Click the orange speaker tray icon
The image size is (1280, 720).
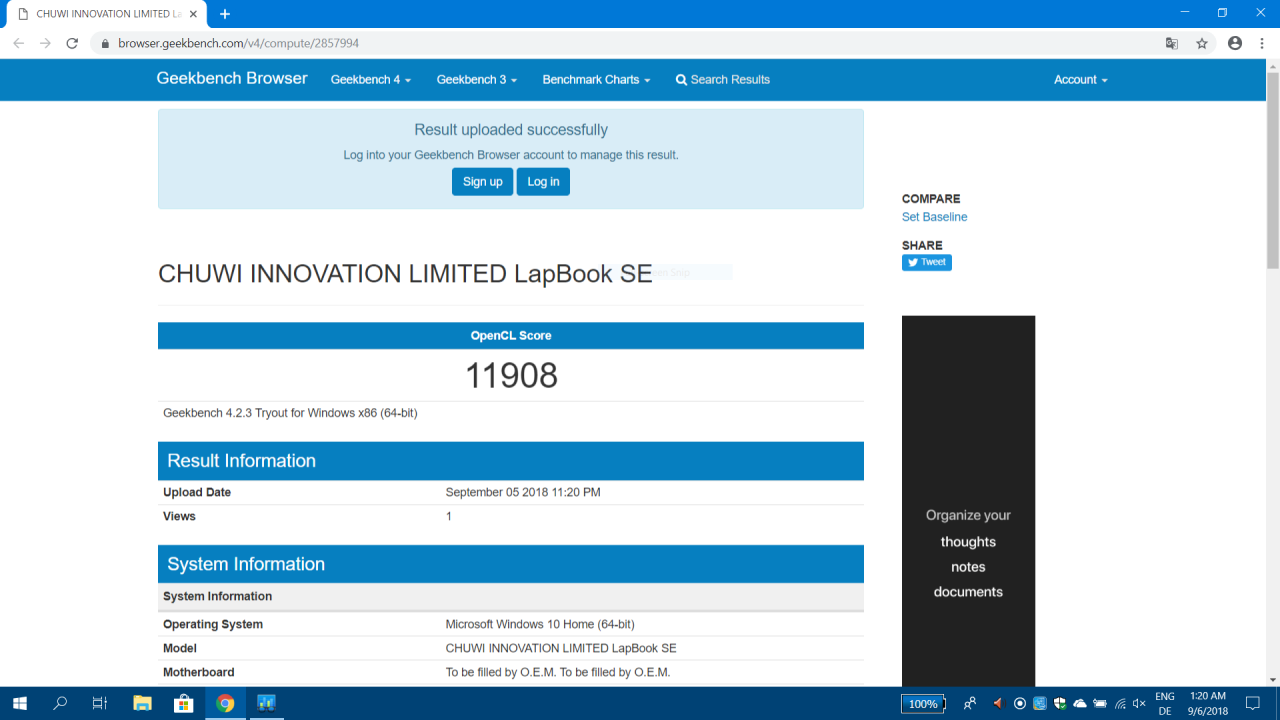point(997,703)
